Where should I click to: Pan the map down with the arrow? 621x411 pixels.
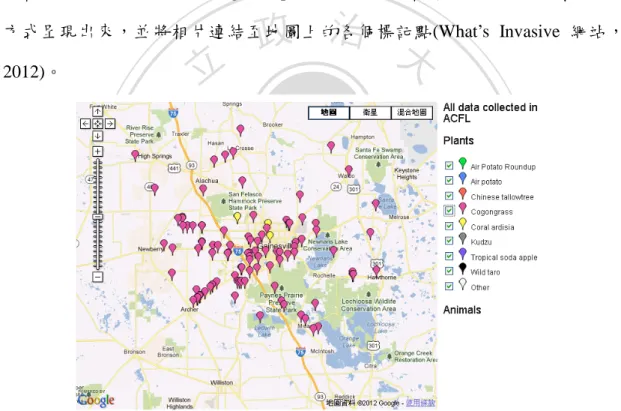pyautogui.click(x=97, y=136)
